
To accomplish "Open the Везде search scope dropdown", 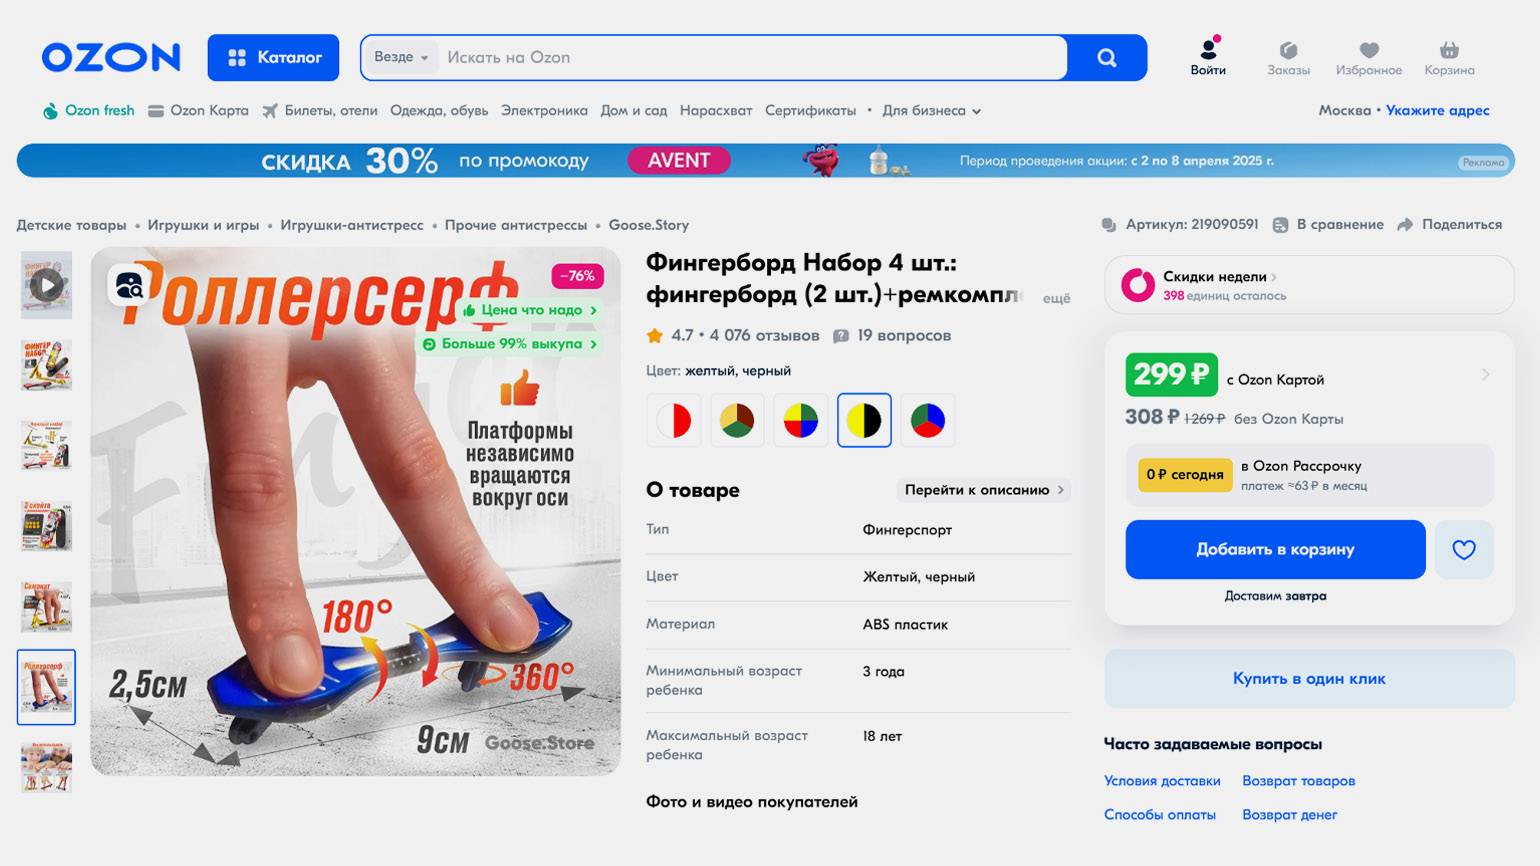I will (x=401, y=57).
